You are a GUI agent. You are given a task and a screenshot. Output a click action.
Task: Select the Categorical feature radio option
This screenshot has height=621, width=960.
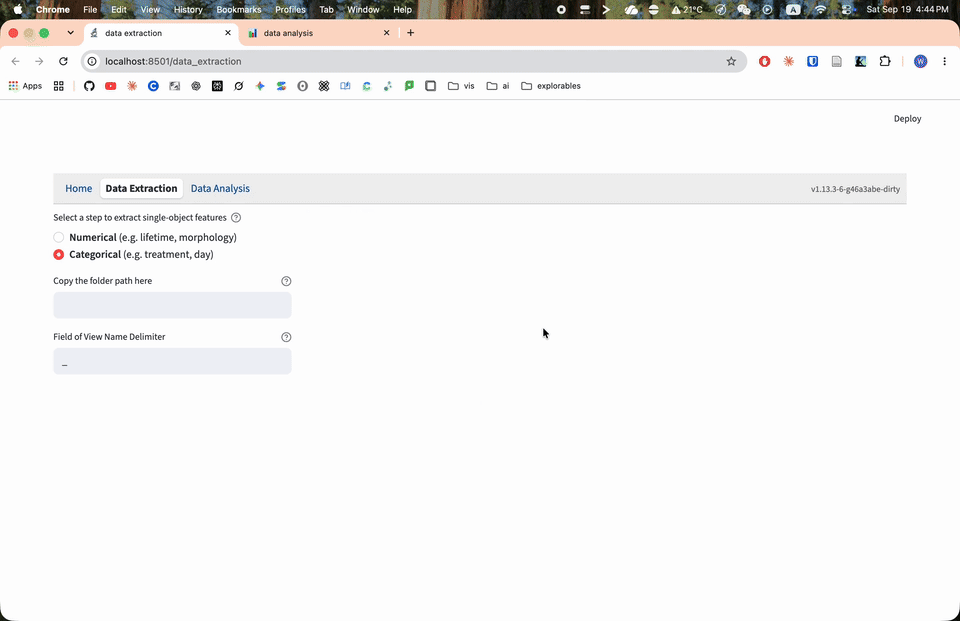[59, 254]
